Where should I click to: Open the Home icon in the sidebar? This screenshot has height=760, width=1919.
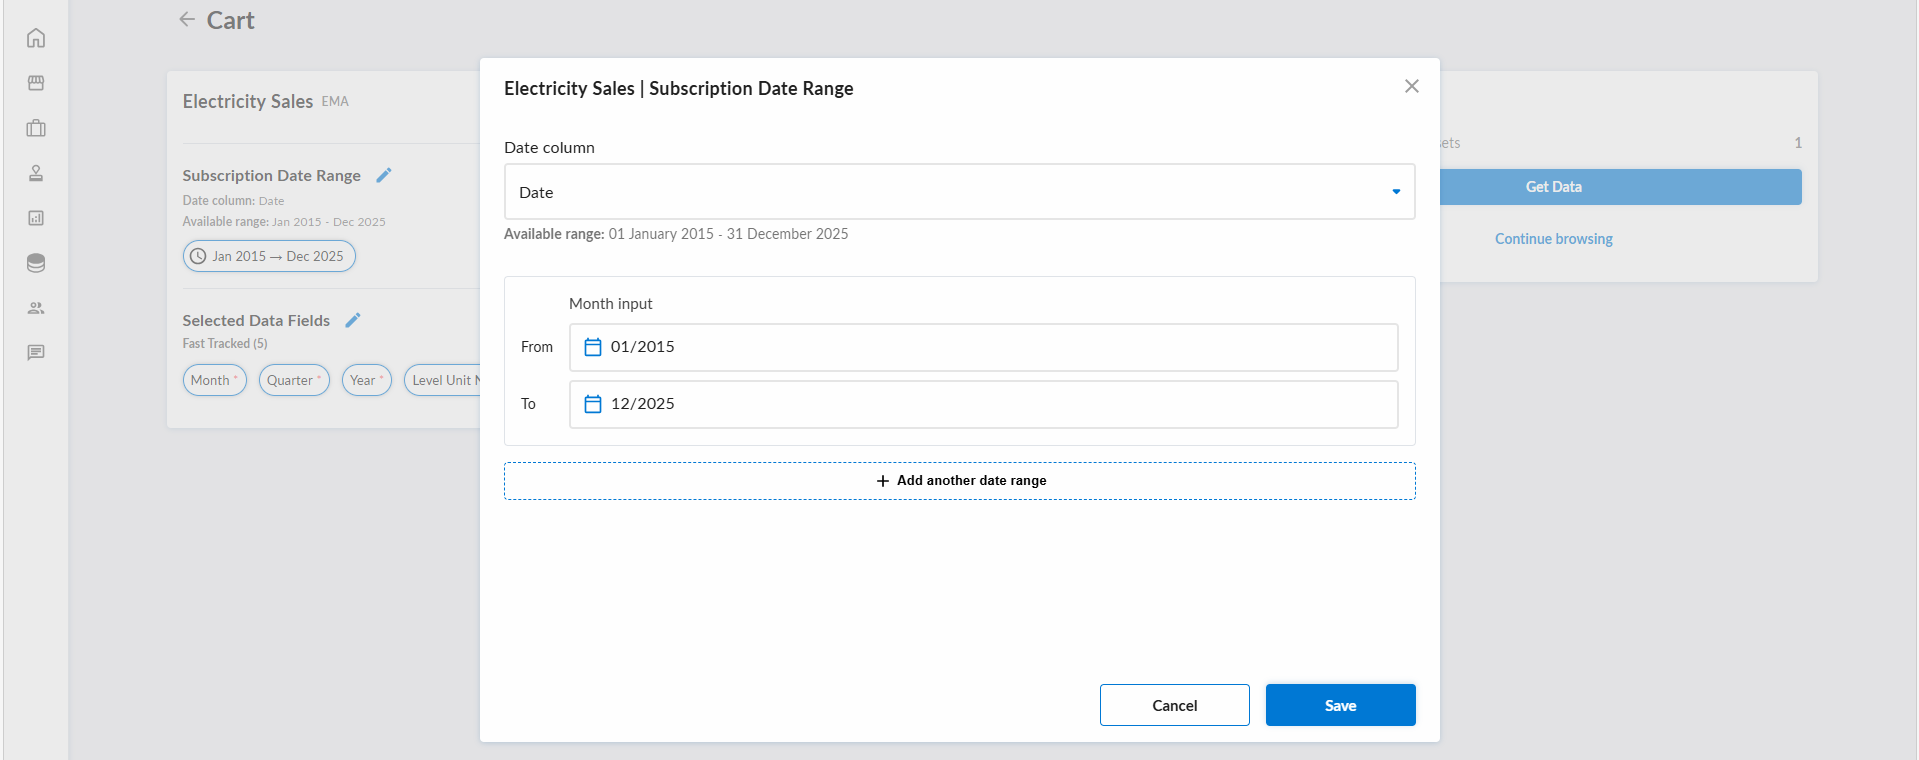pos(36,38)
